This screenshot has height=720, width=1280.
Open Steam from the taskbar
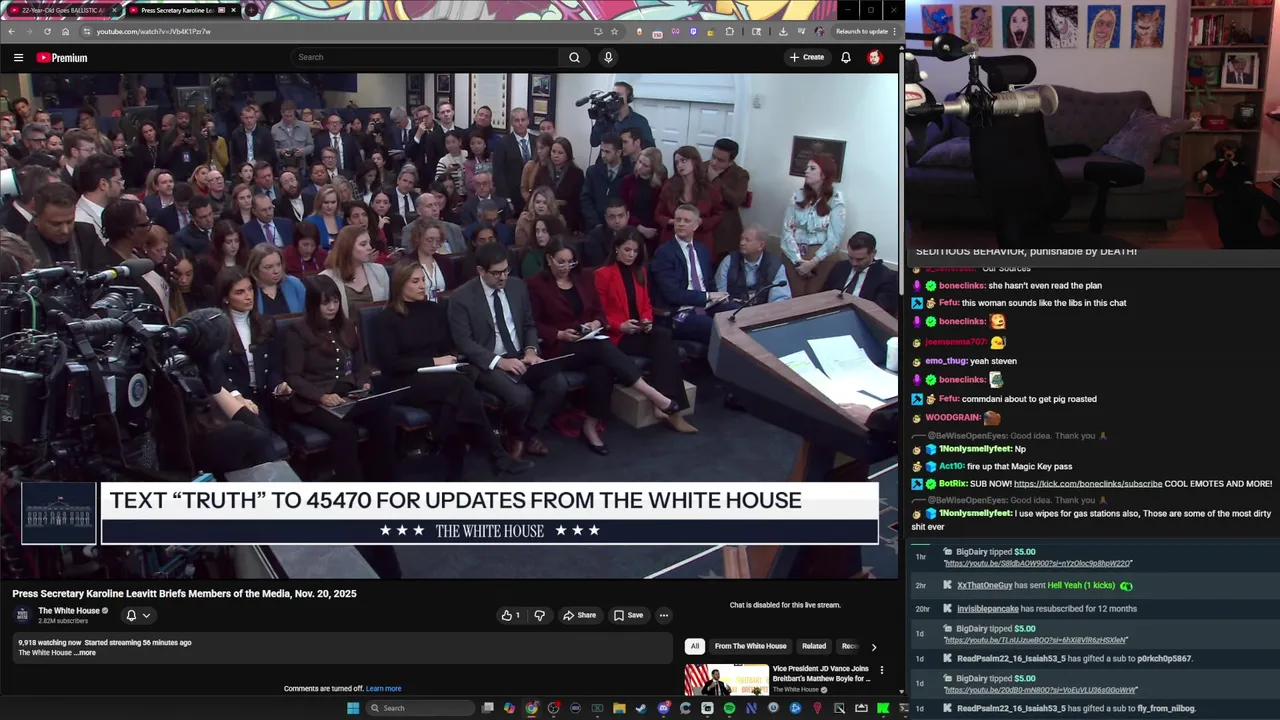click(641, 708)
